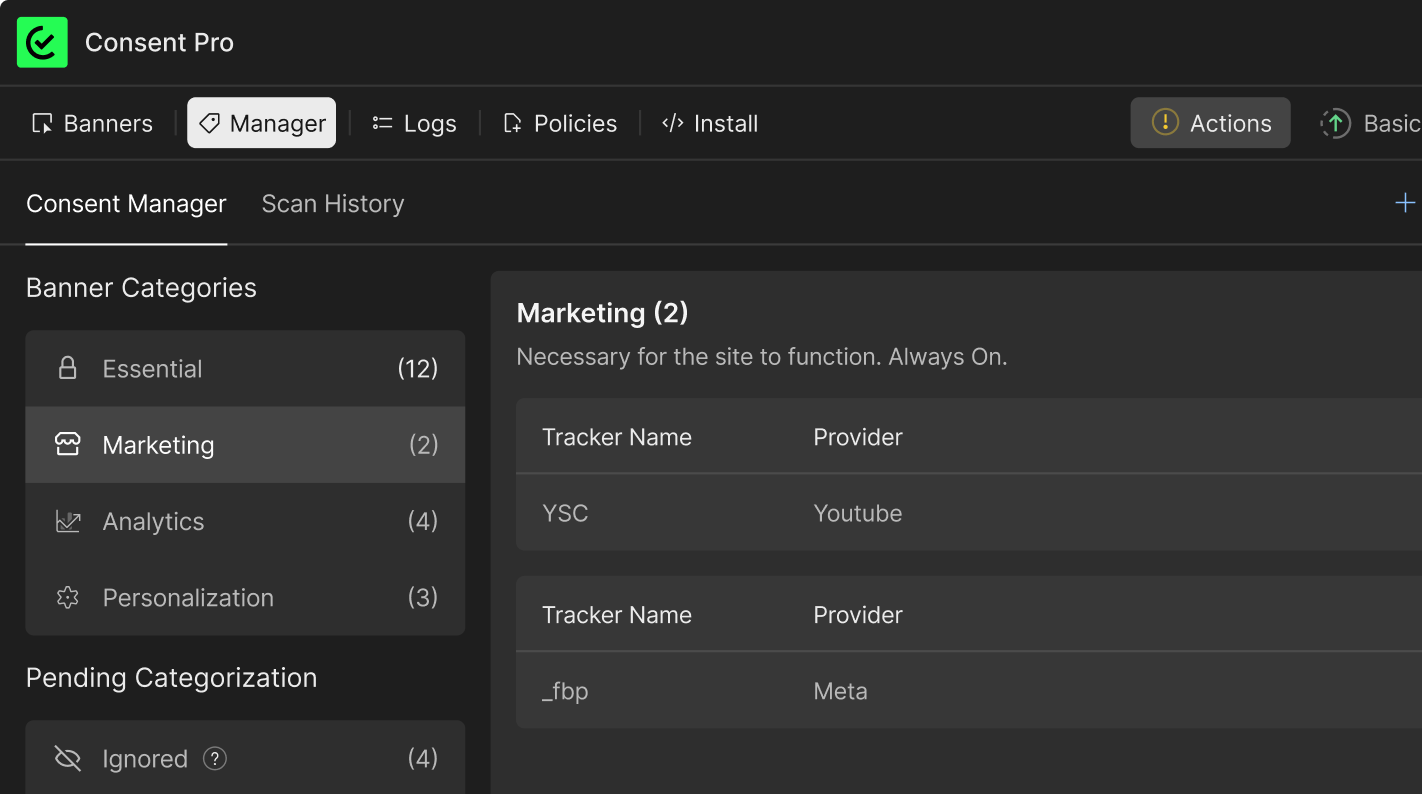Click Provider header above Meta

pos(858,615)
